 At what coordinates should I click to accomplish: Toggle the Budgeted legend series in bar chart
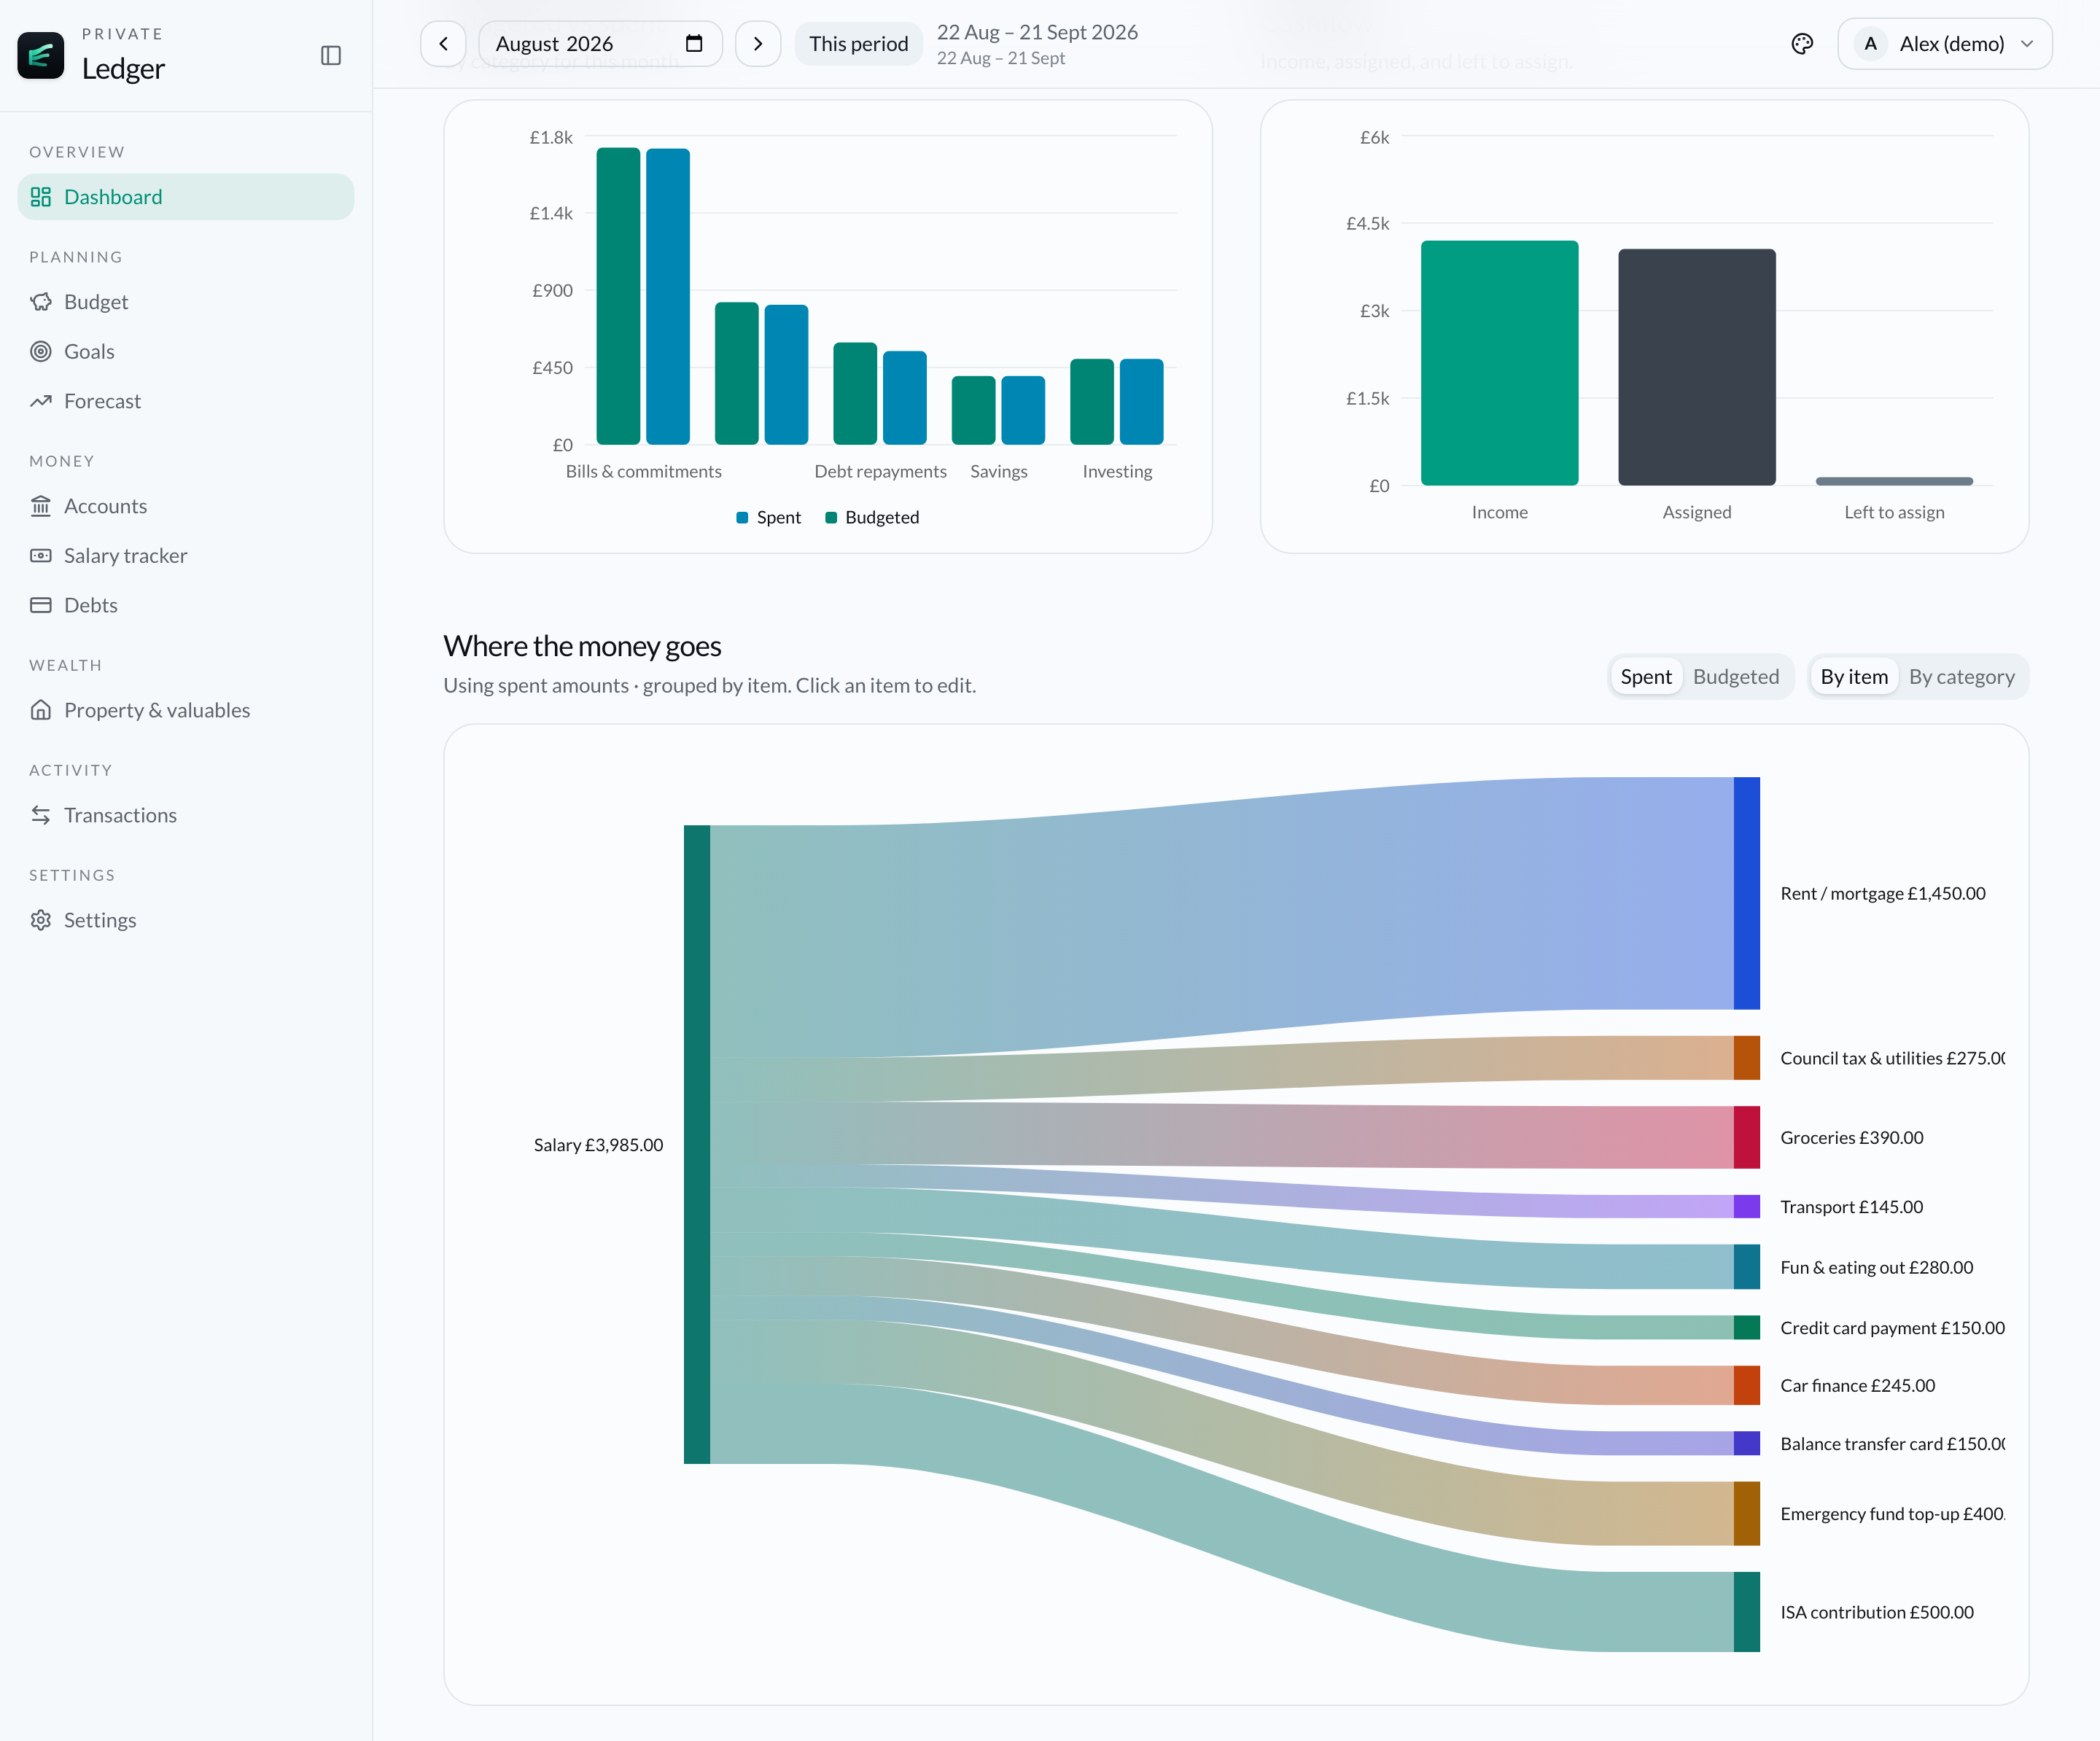coord(872,517)
